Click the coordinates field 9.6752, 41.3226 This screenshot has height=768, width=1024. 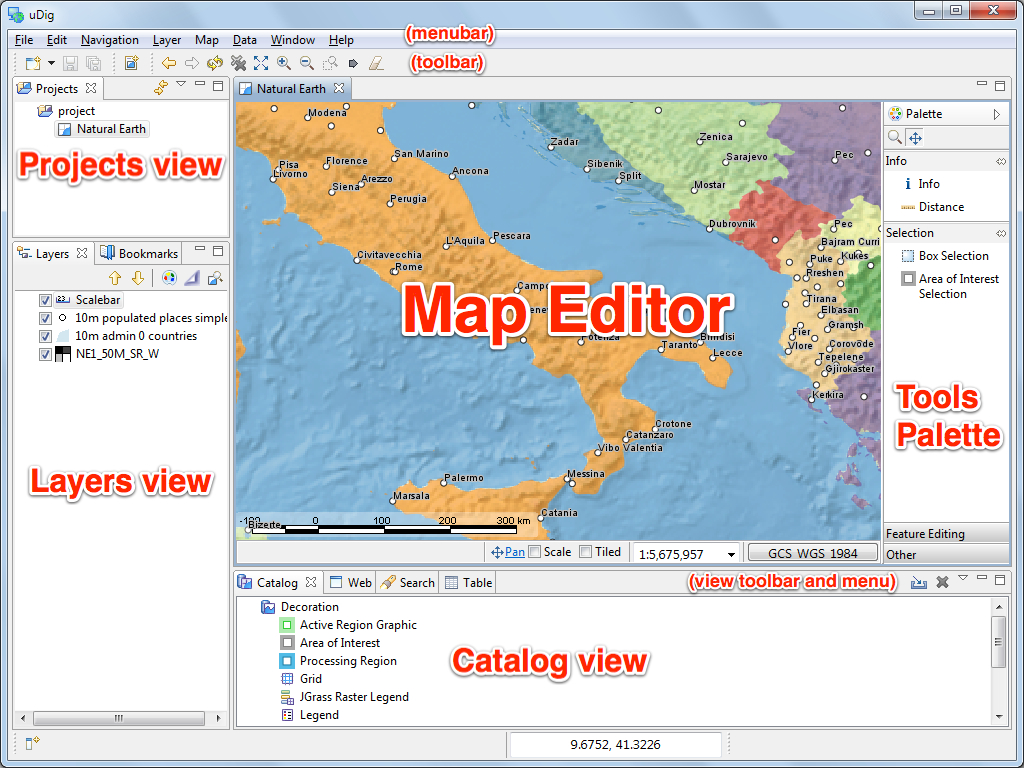615,744
